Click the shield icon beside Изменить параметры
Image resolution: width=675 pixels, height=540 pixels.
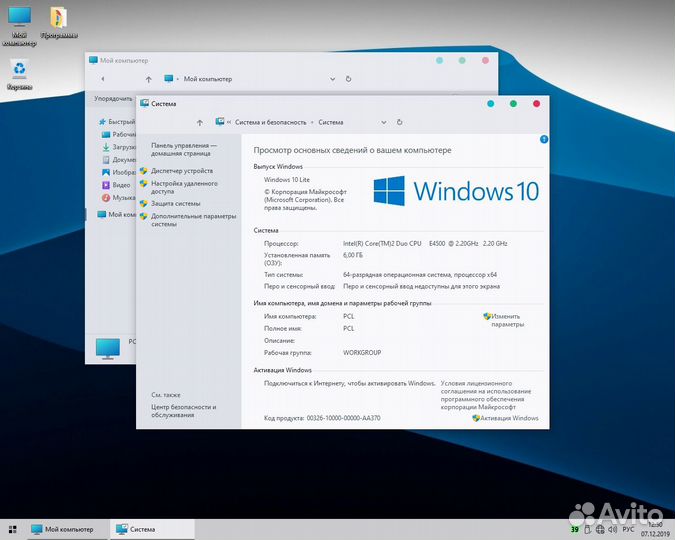[487, 317]
